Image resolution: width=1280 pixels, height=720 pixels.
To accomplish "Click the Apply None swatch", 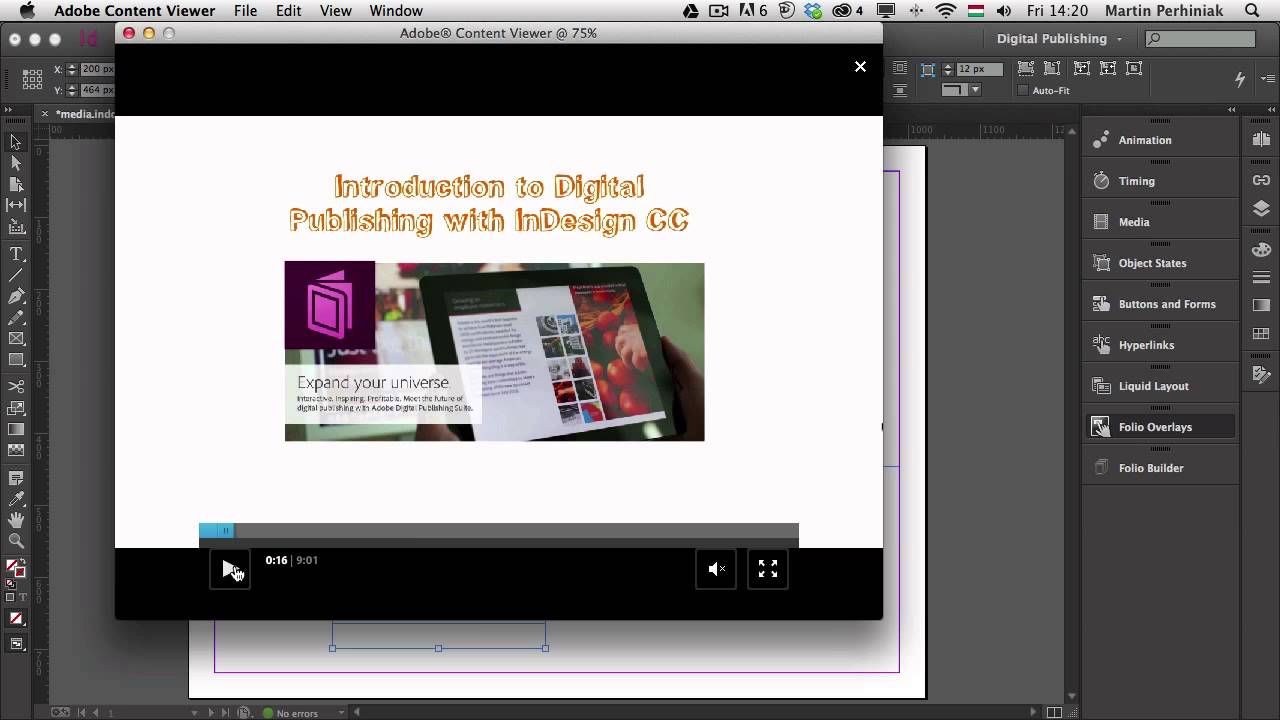I will pos(16,619).
